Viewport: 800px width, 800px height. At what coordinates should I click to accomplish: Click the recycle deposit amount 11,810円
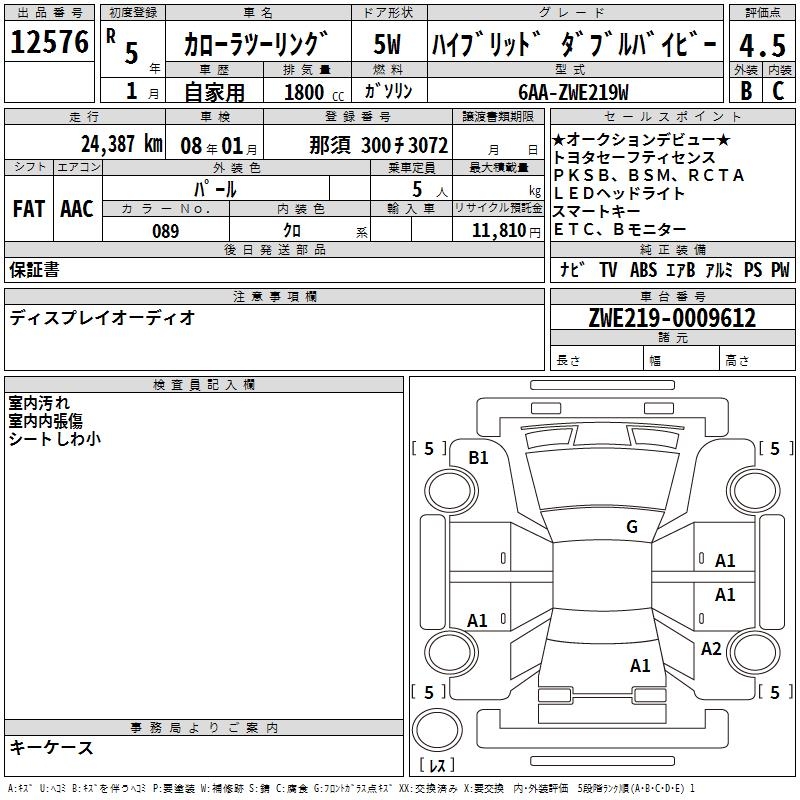click(x=498, y=231)
